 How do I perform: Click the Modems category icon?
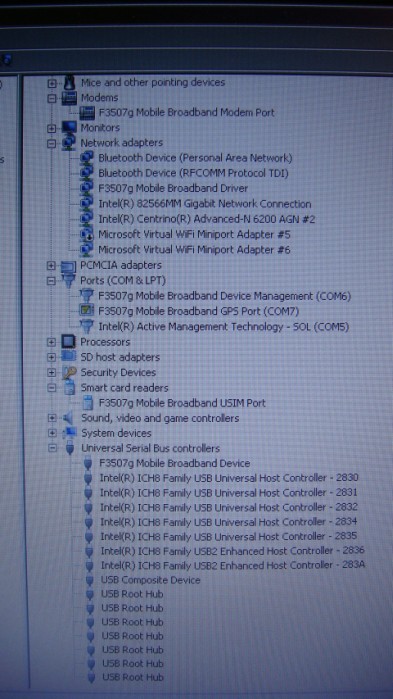coord(69,98)
